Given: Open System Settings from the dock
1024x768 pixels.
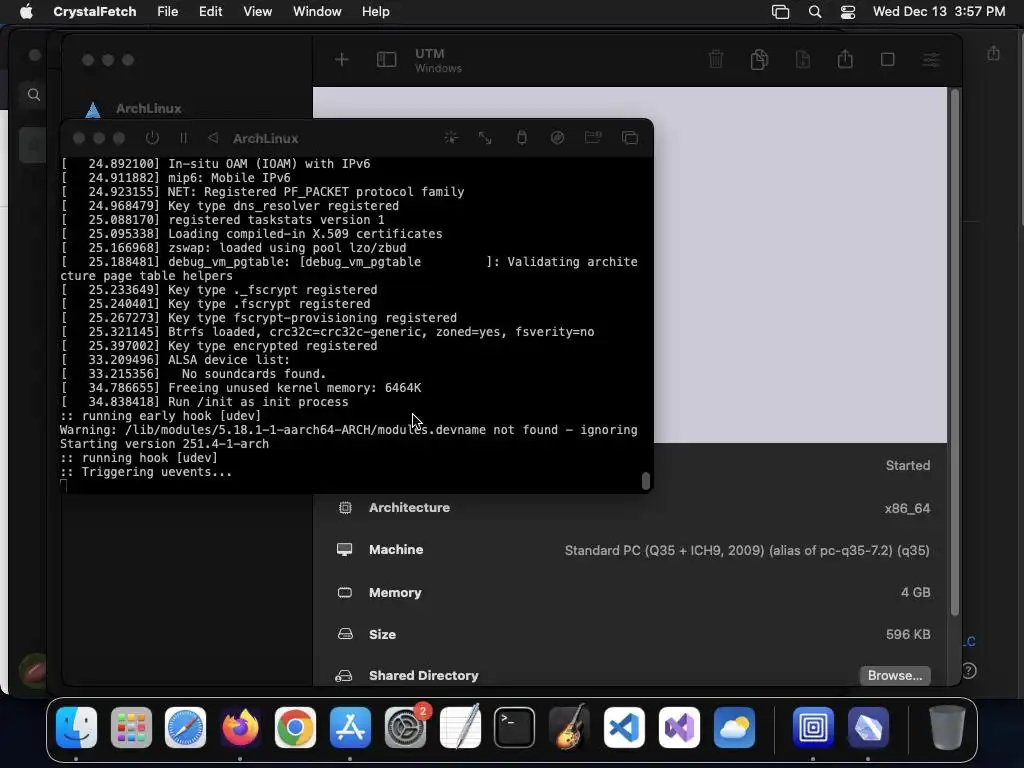Looking at the screenshot, I should point(405,727).
